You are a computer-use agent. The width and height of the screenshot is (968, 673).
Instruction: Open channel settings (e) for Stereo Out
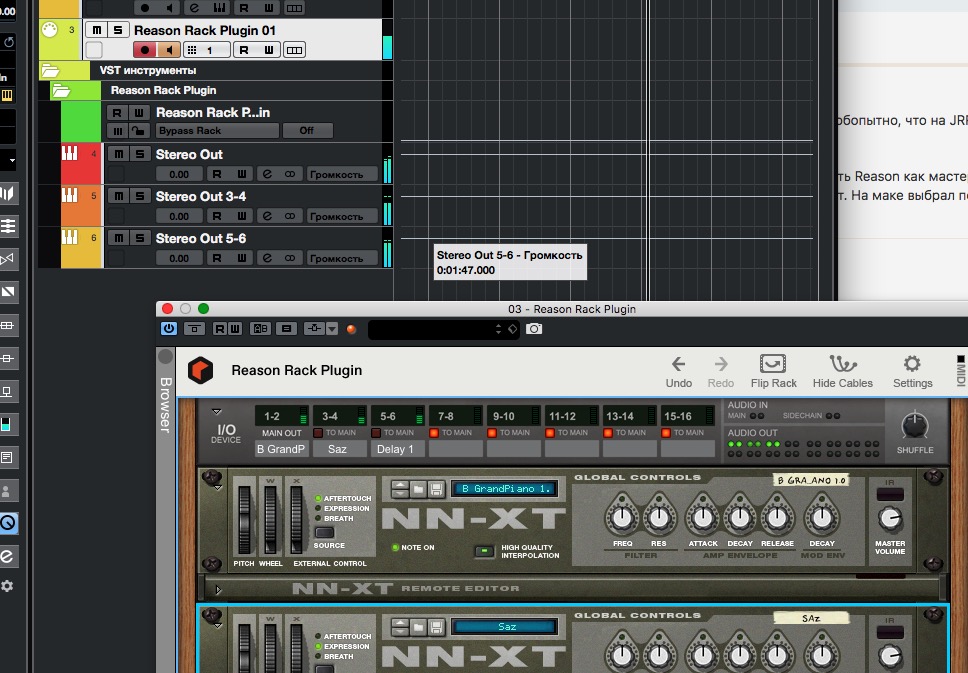[267, 174]
